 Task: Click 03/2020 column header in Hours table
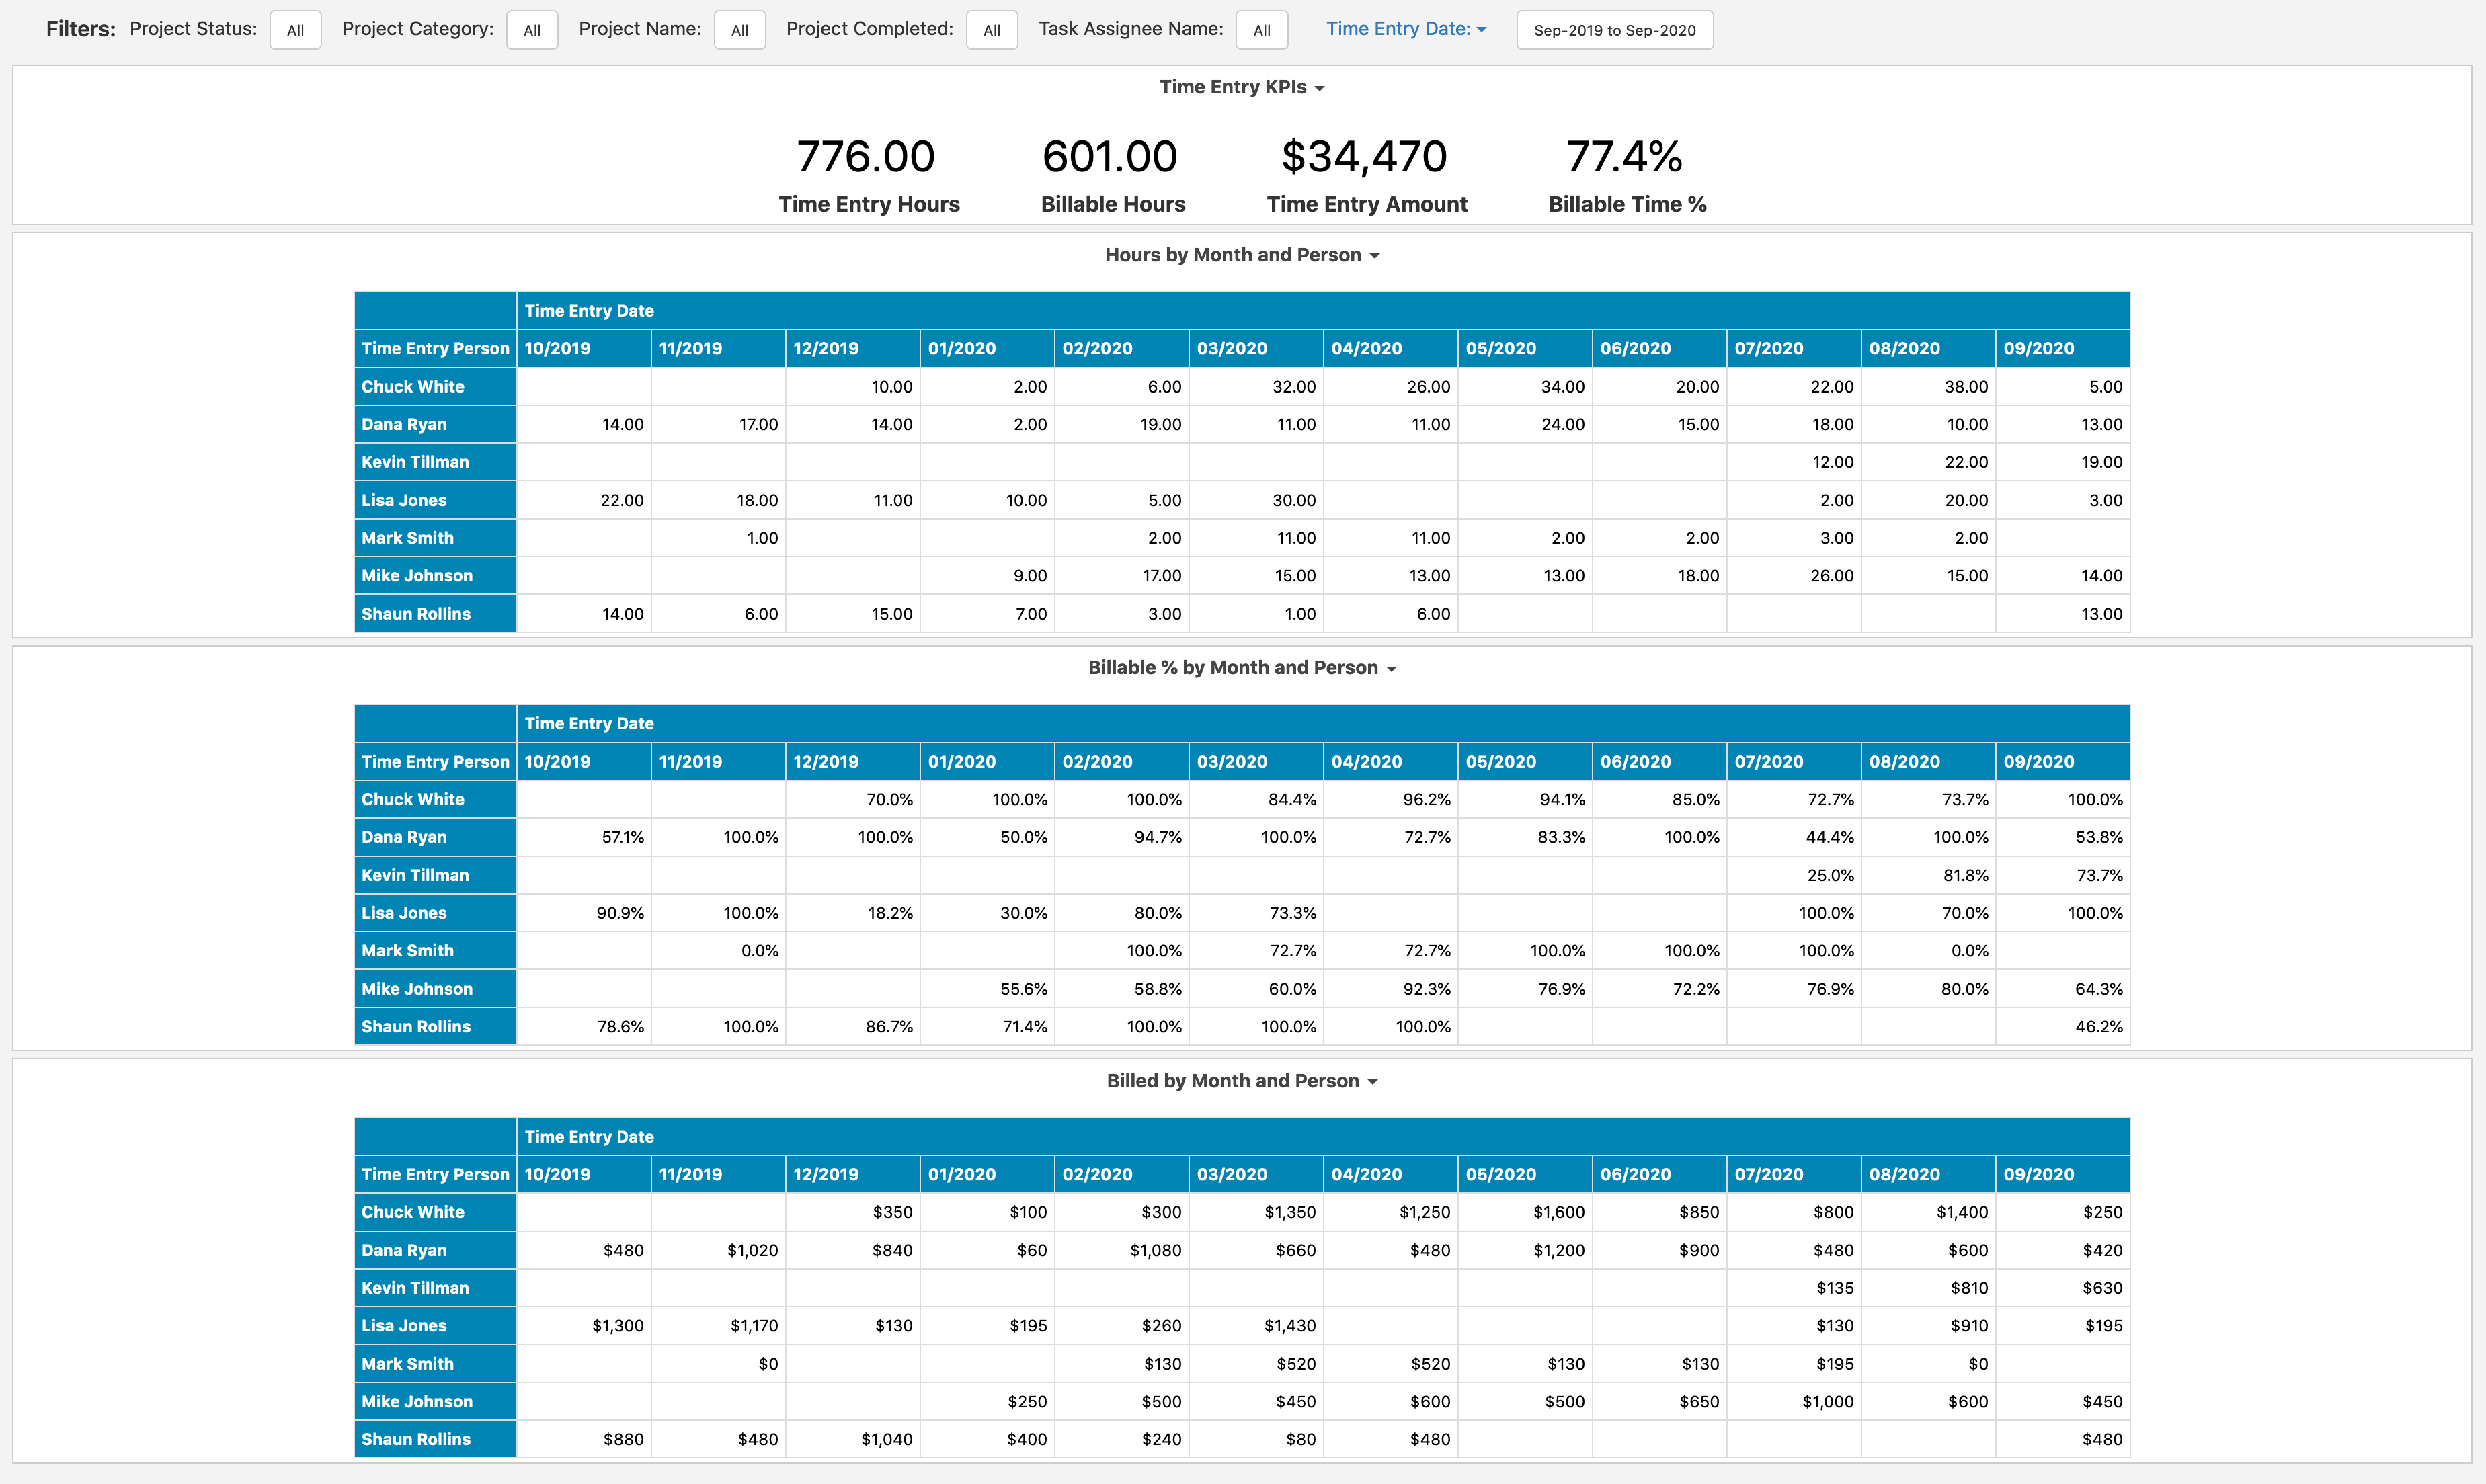pos(1231,349)
